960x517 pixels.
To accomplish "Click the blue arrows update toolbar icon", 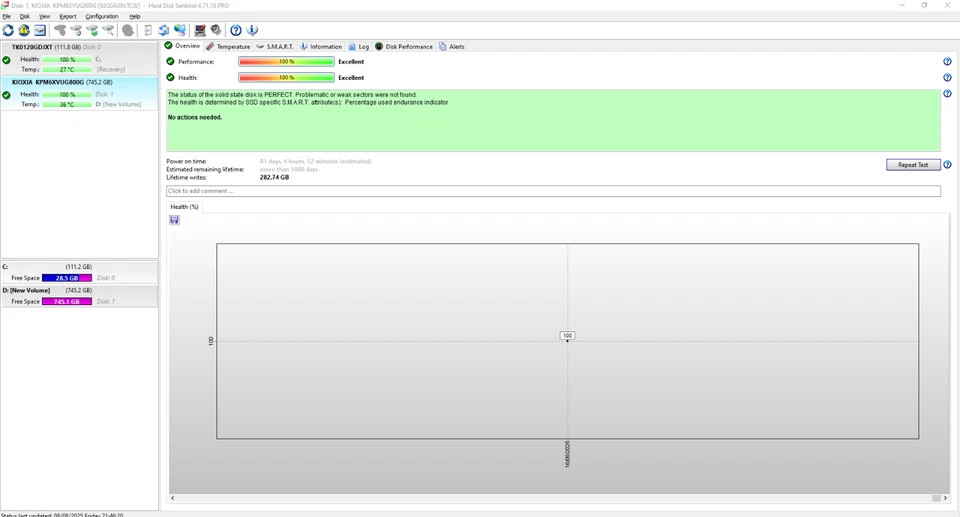I will tap(163, 30).
